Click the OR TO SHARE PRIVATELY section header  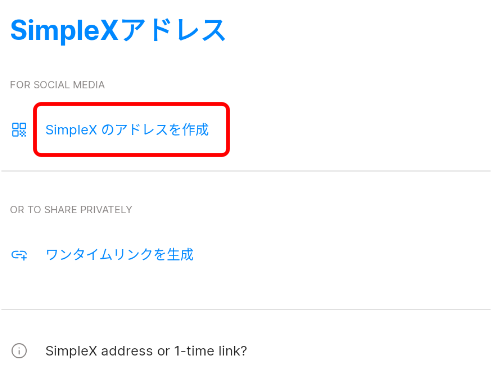pos(71,210)
